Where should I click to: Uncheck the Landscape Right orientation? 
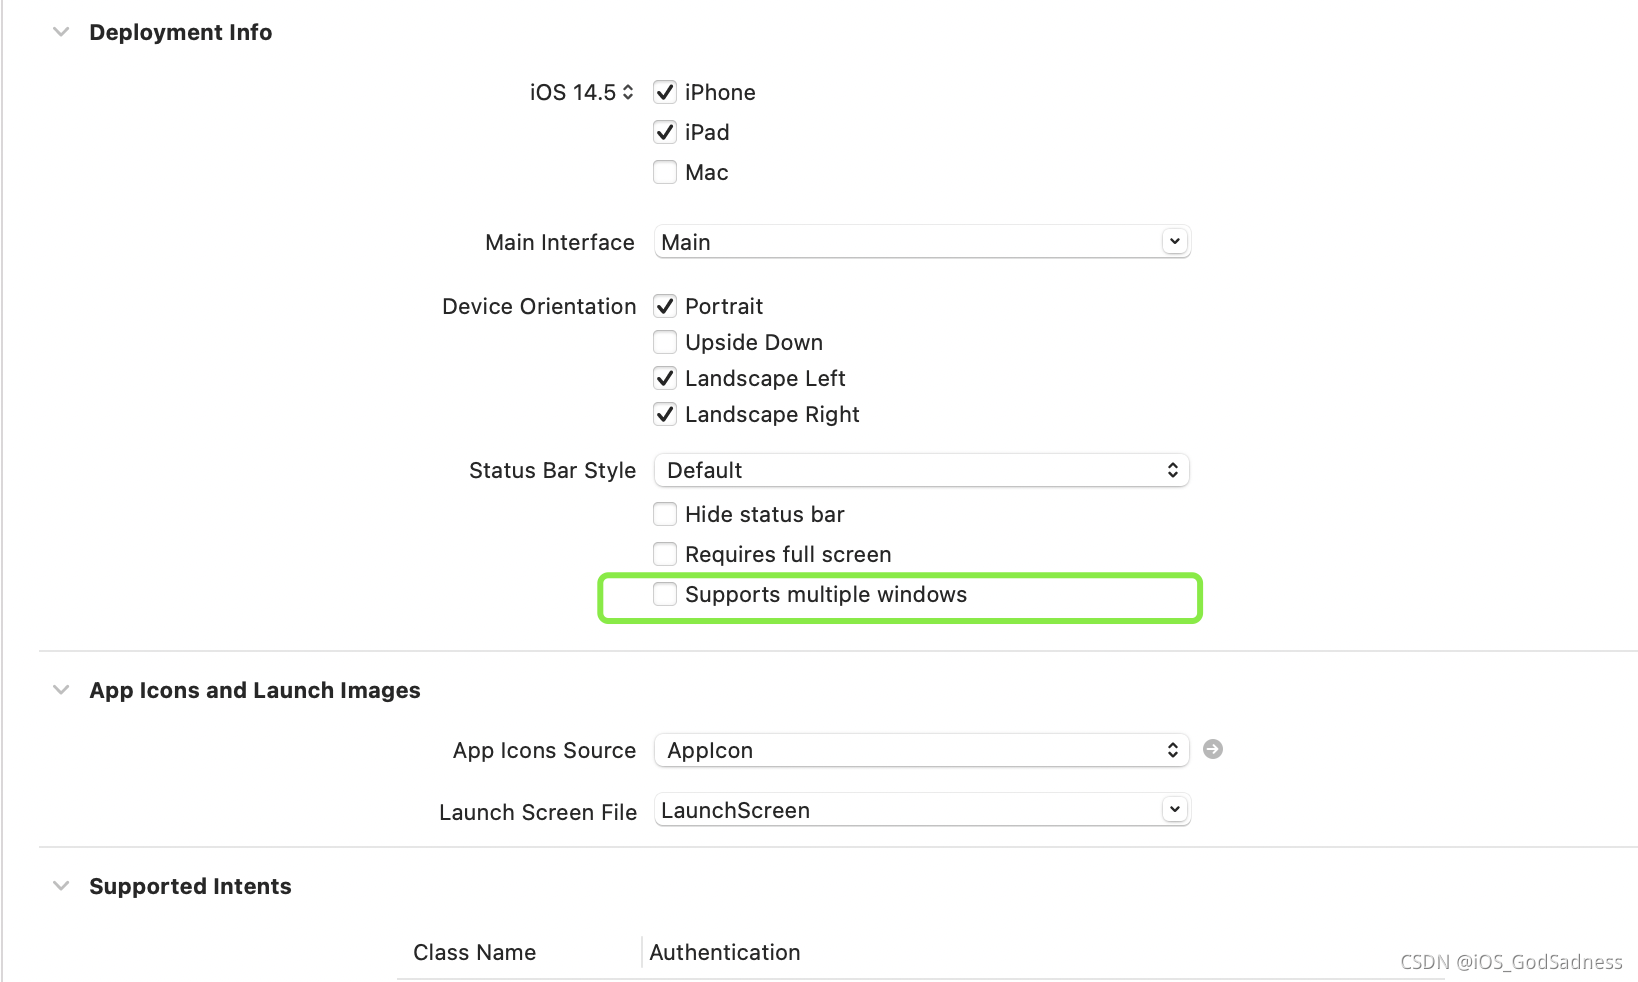click(x=665, y=414)
